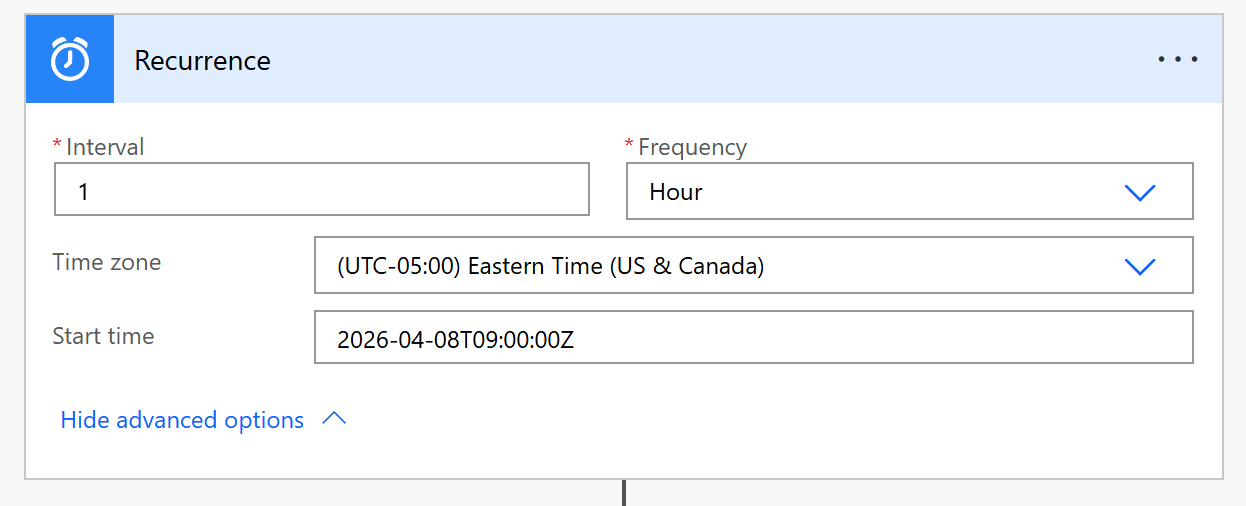Screen dimensions: 1246x506
Task: Click the Start time label
Action: point(103,336)
